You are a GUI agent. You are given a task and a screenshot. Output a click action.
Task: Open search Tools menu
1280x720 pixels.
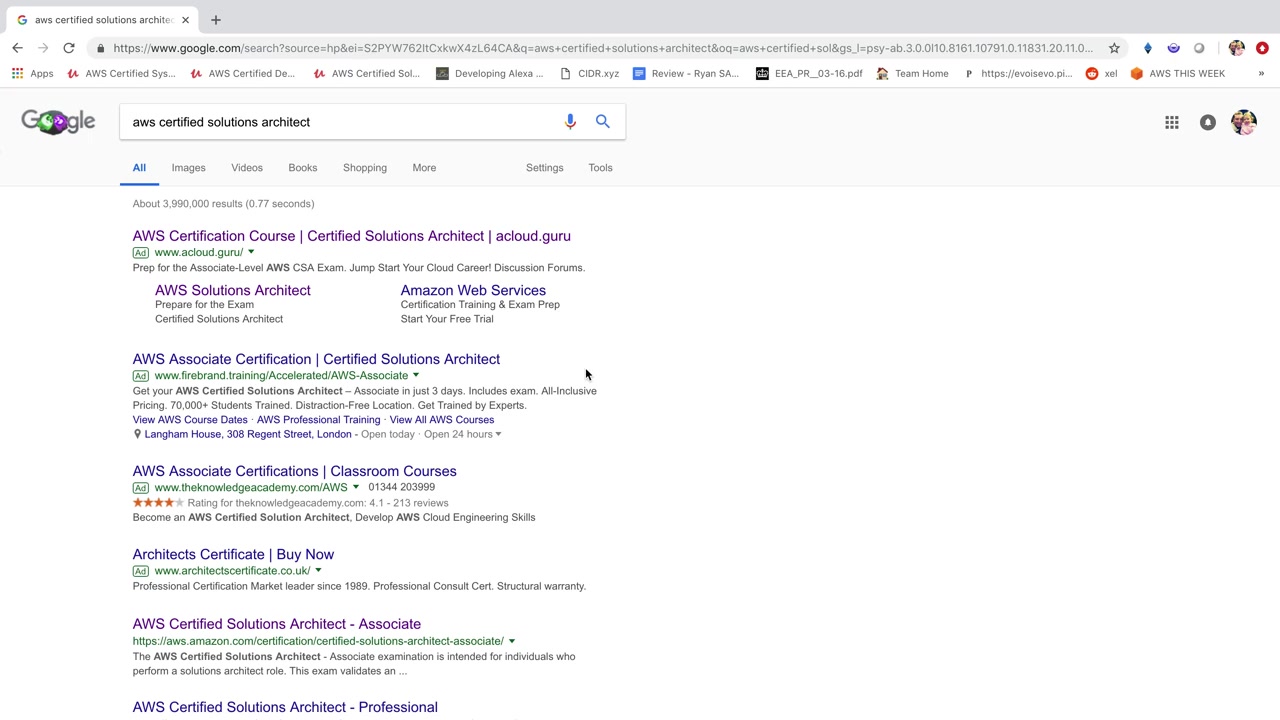600,168
